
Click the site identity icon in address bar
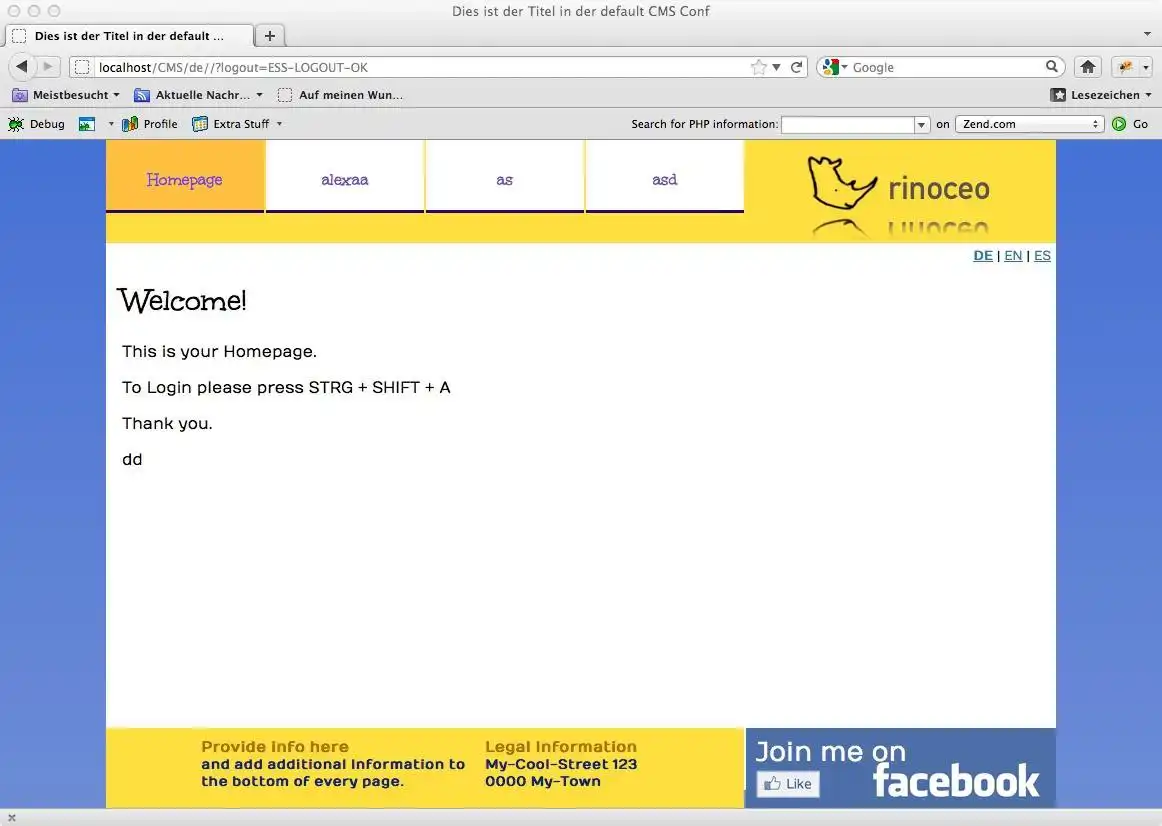(82, 67)
